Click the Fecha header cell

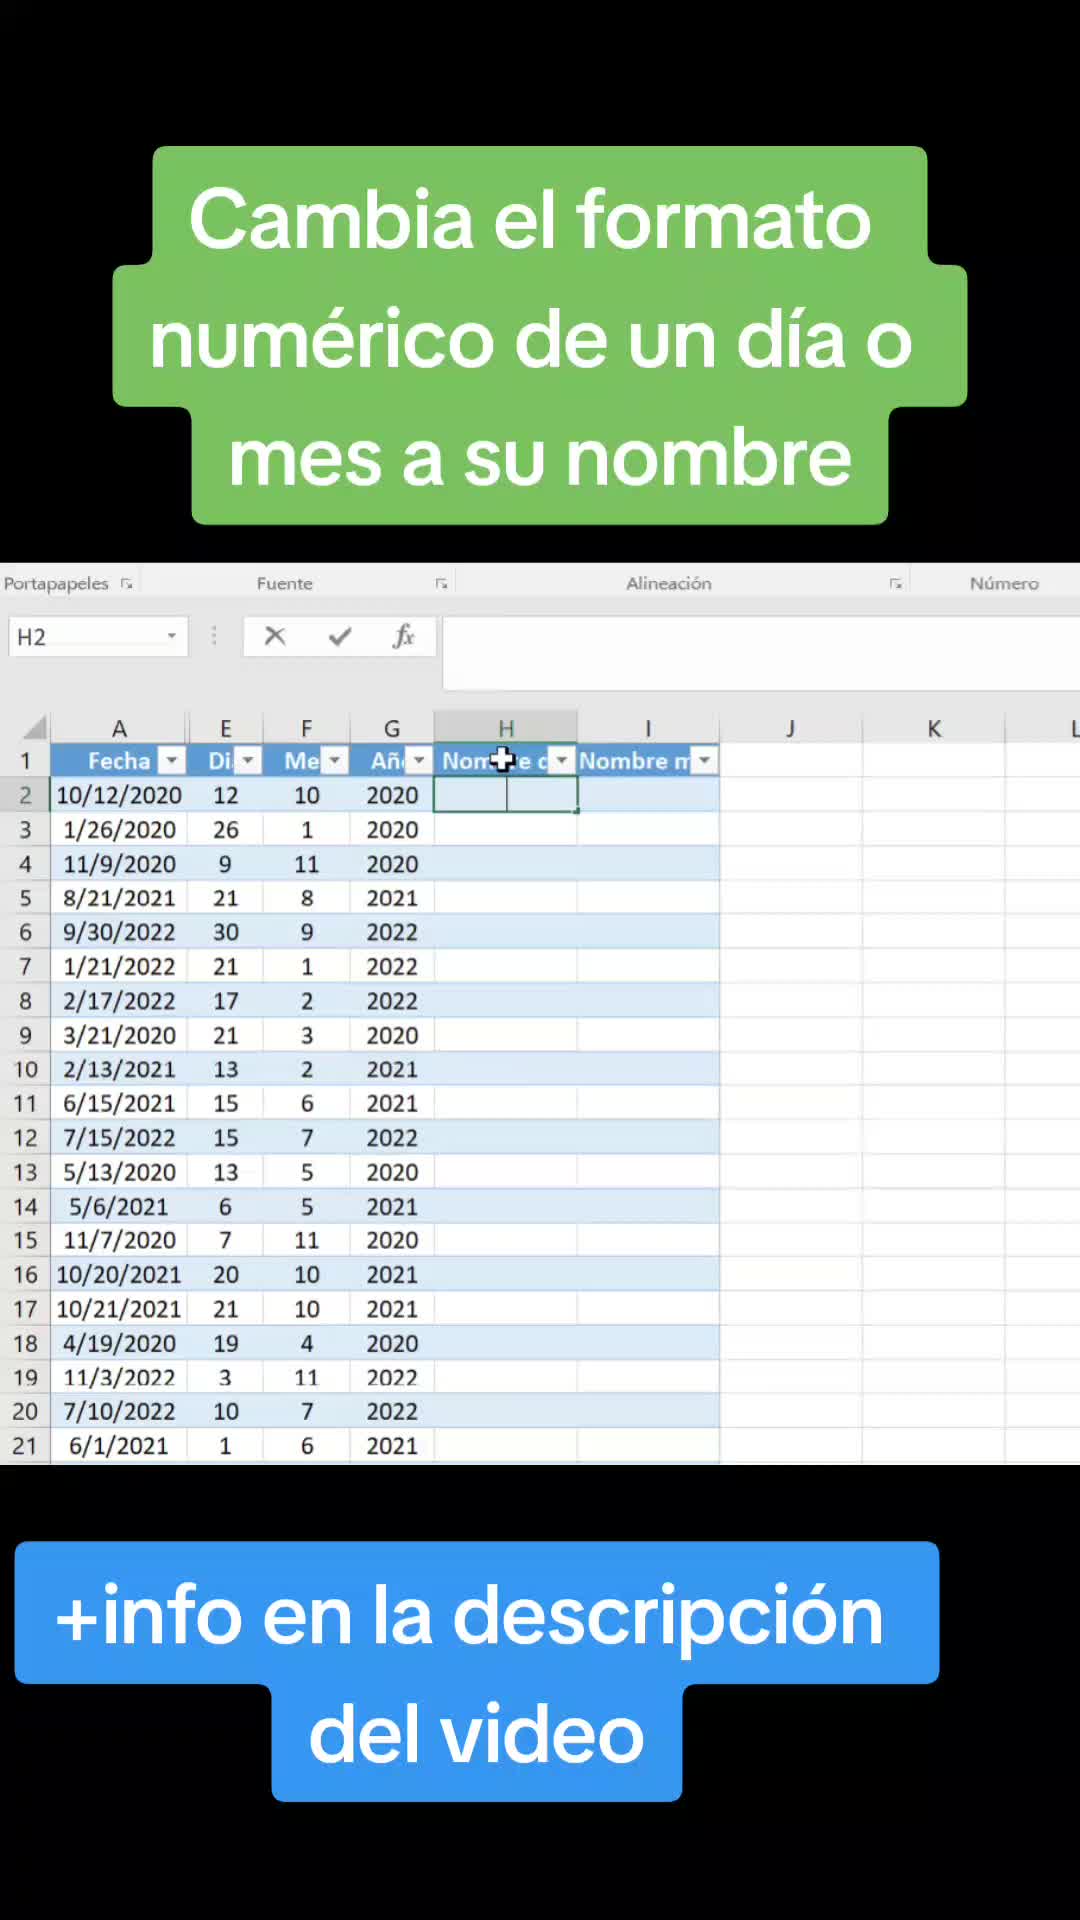click(x=119, y=761)
